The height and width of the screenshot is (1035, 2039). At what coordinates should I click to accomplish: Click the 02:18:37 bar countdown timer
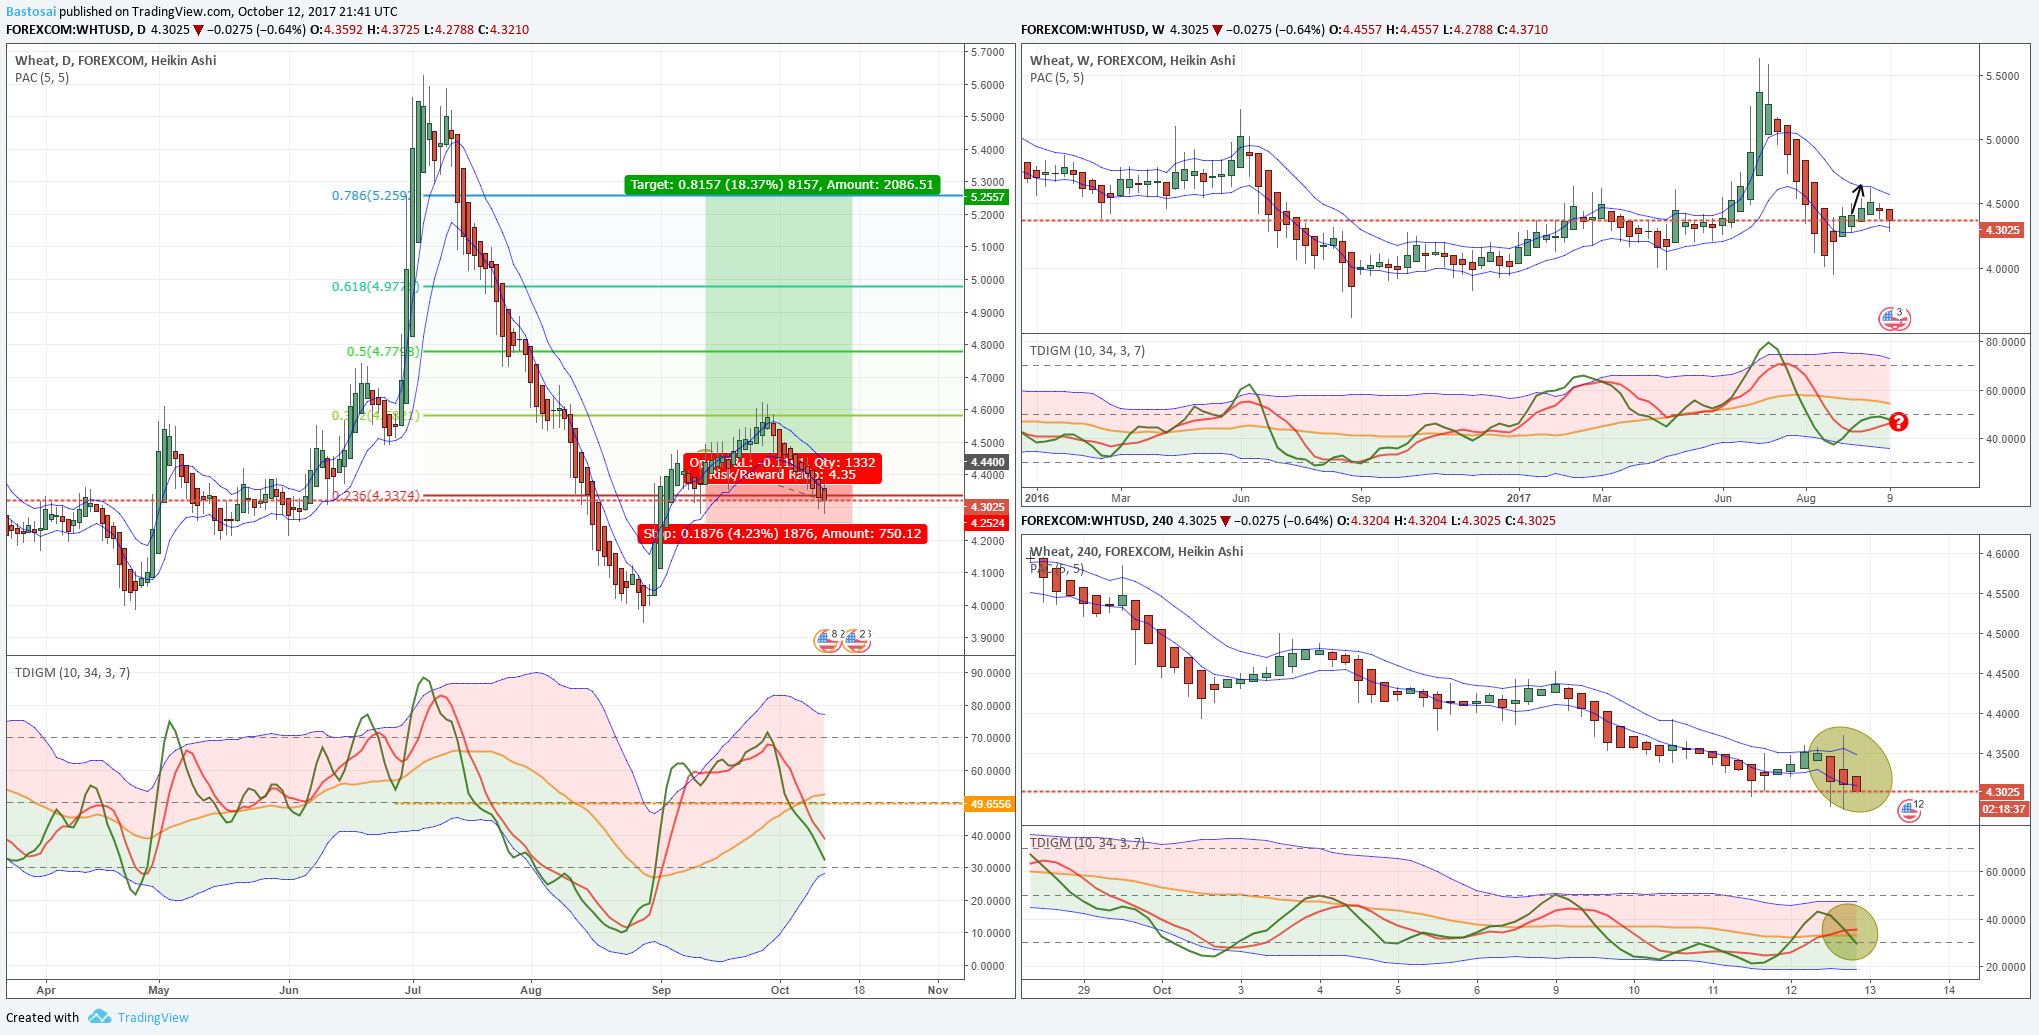coord(2004,809)
